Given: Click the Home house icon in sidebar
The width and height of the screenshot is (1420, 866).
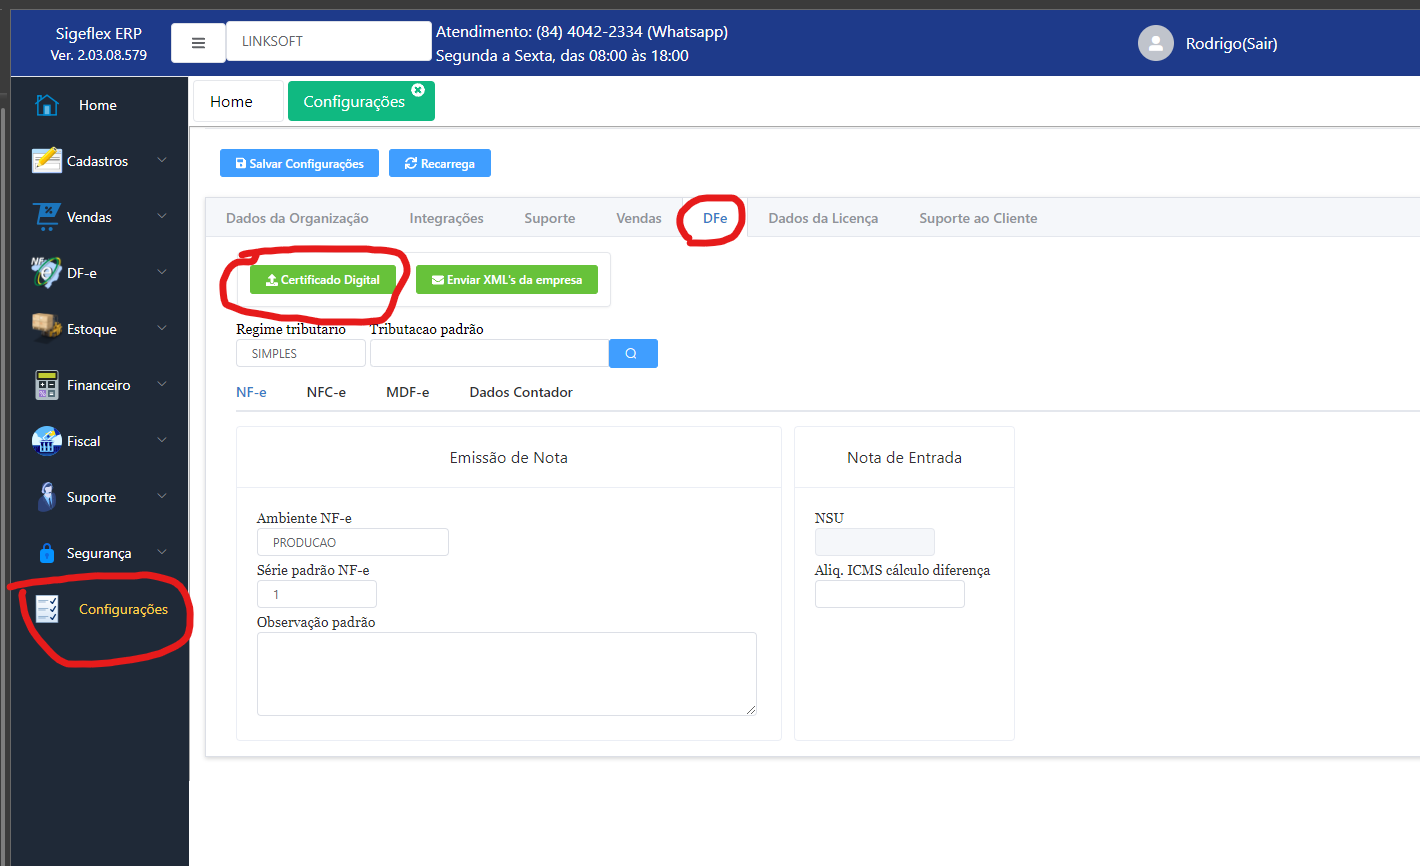Looking at the screenshot, I should coord(46,105).
